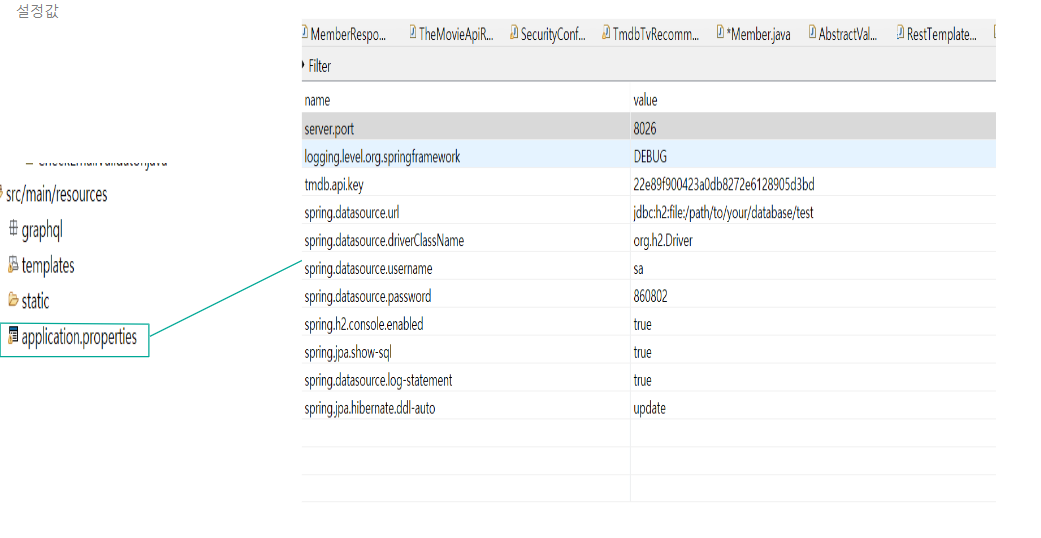Screen dimensions: 1041x538
Task: Click the tmdb API key value
Action: coord(724,185)
